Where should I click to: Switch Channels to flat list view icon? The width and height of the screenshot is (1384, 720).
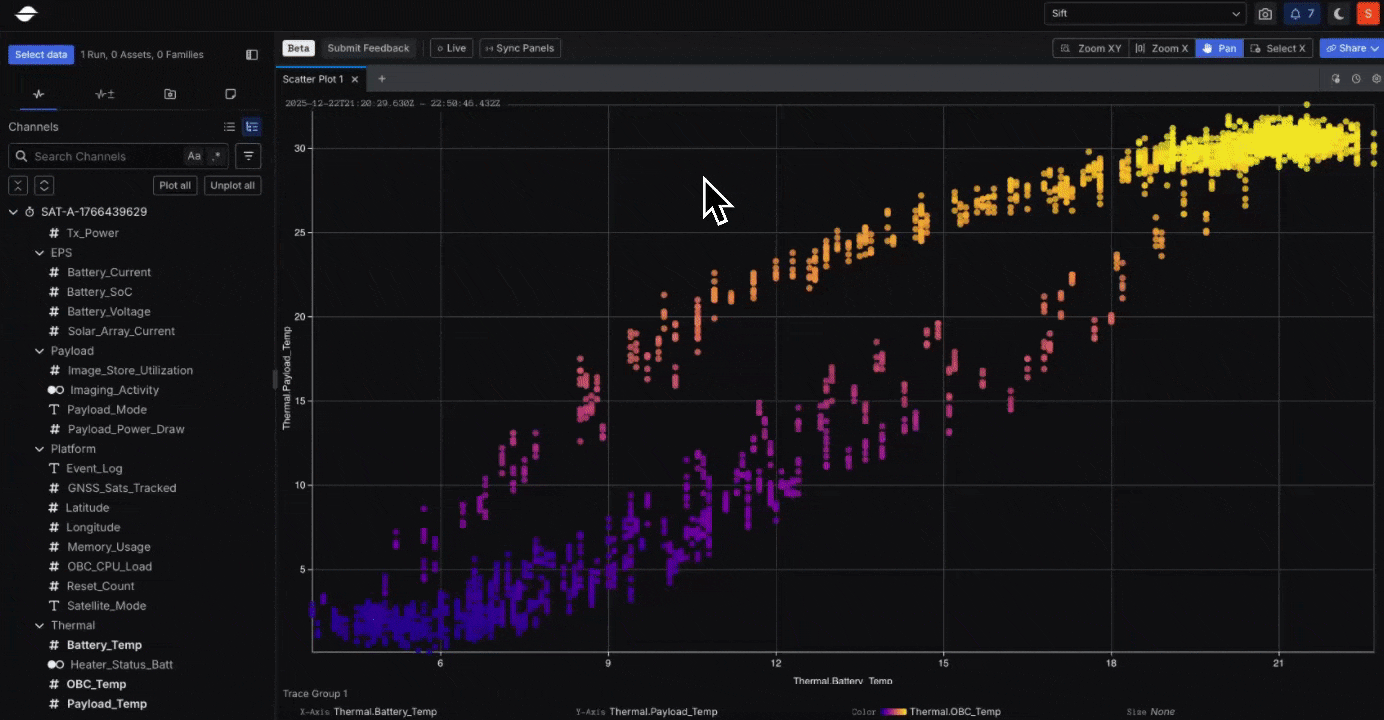(229, 127)
